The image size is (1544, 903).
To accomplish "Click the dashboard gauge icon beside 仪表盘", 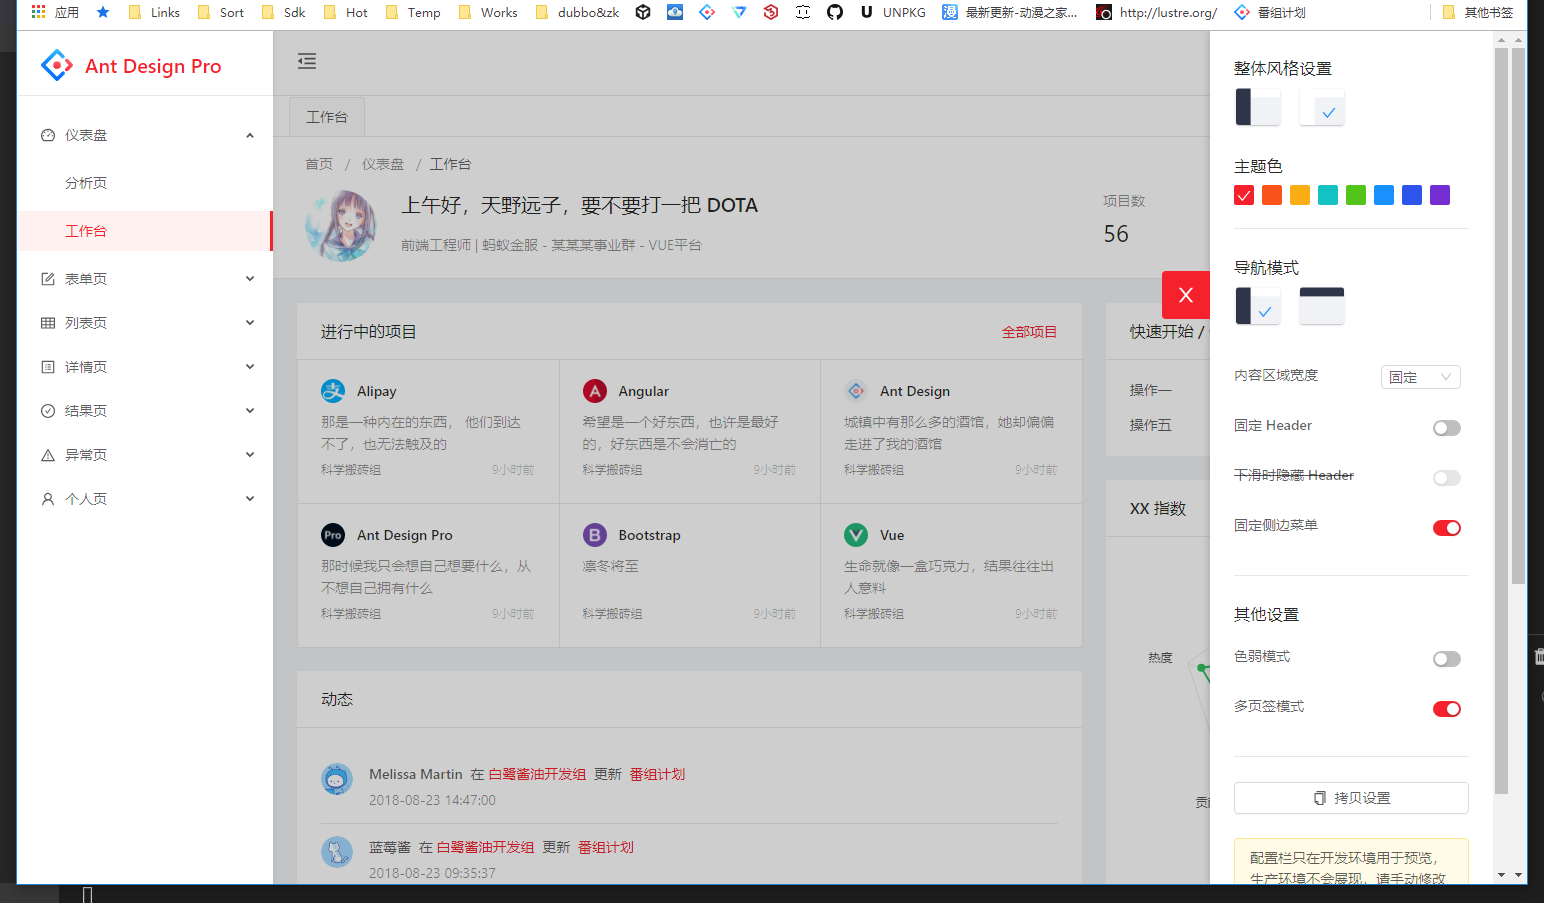I will click(x=47, y=135).
